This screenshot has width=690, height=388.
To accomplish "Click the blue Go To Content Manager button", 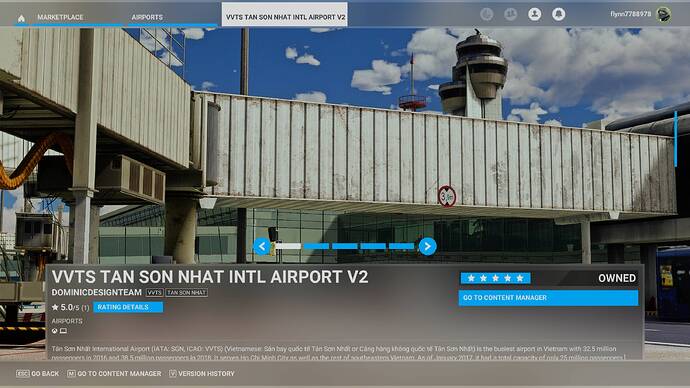I will (x=548, y=298).
